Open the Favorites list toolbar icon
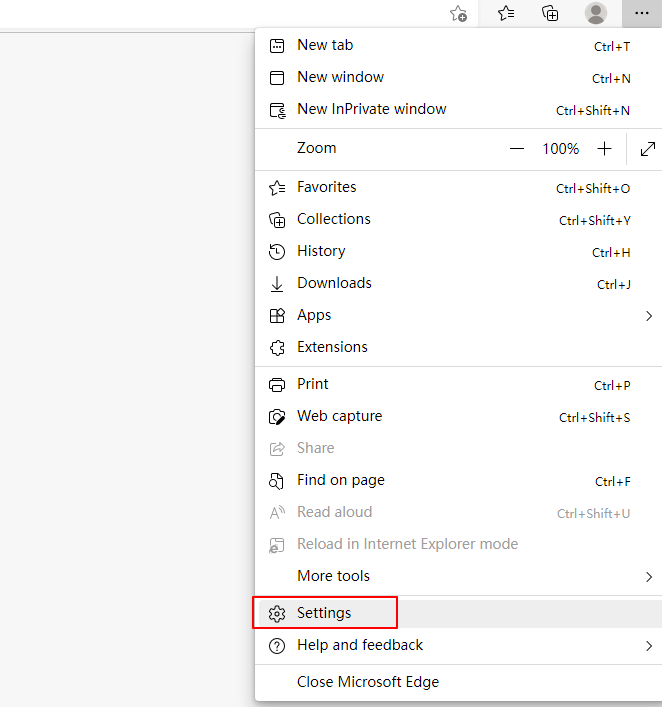662x707 pixels. (506, 13)
